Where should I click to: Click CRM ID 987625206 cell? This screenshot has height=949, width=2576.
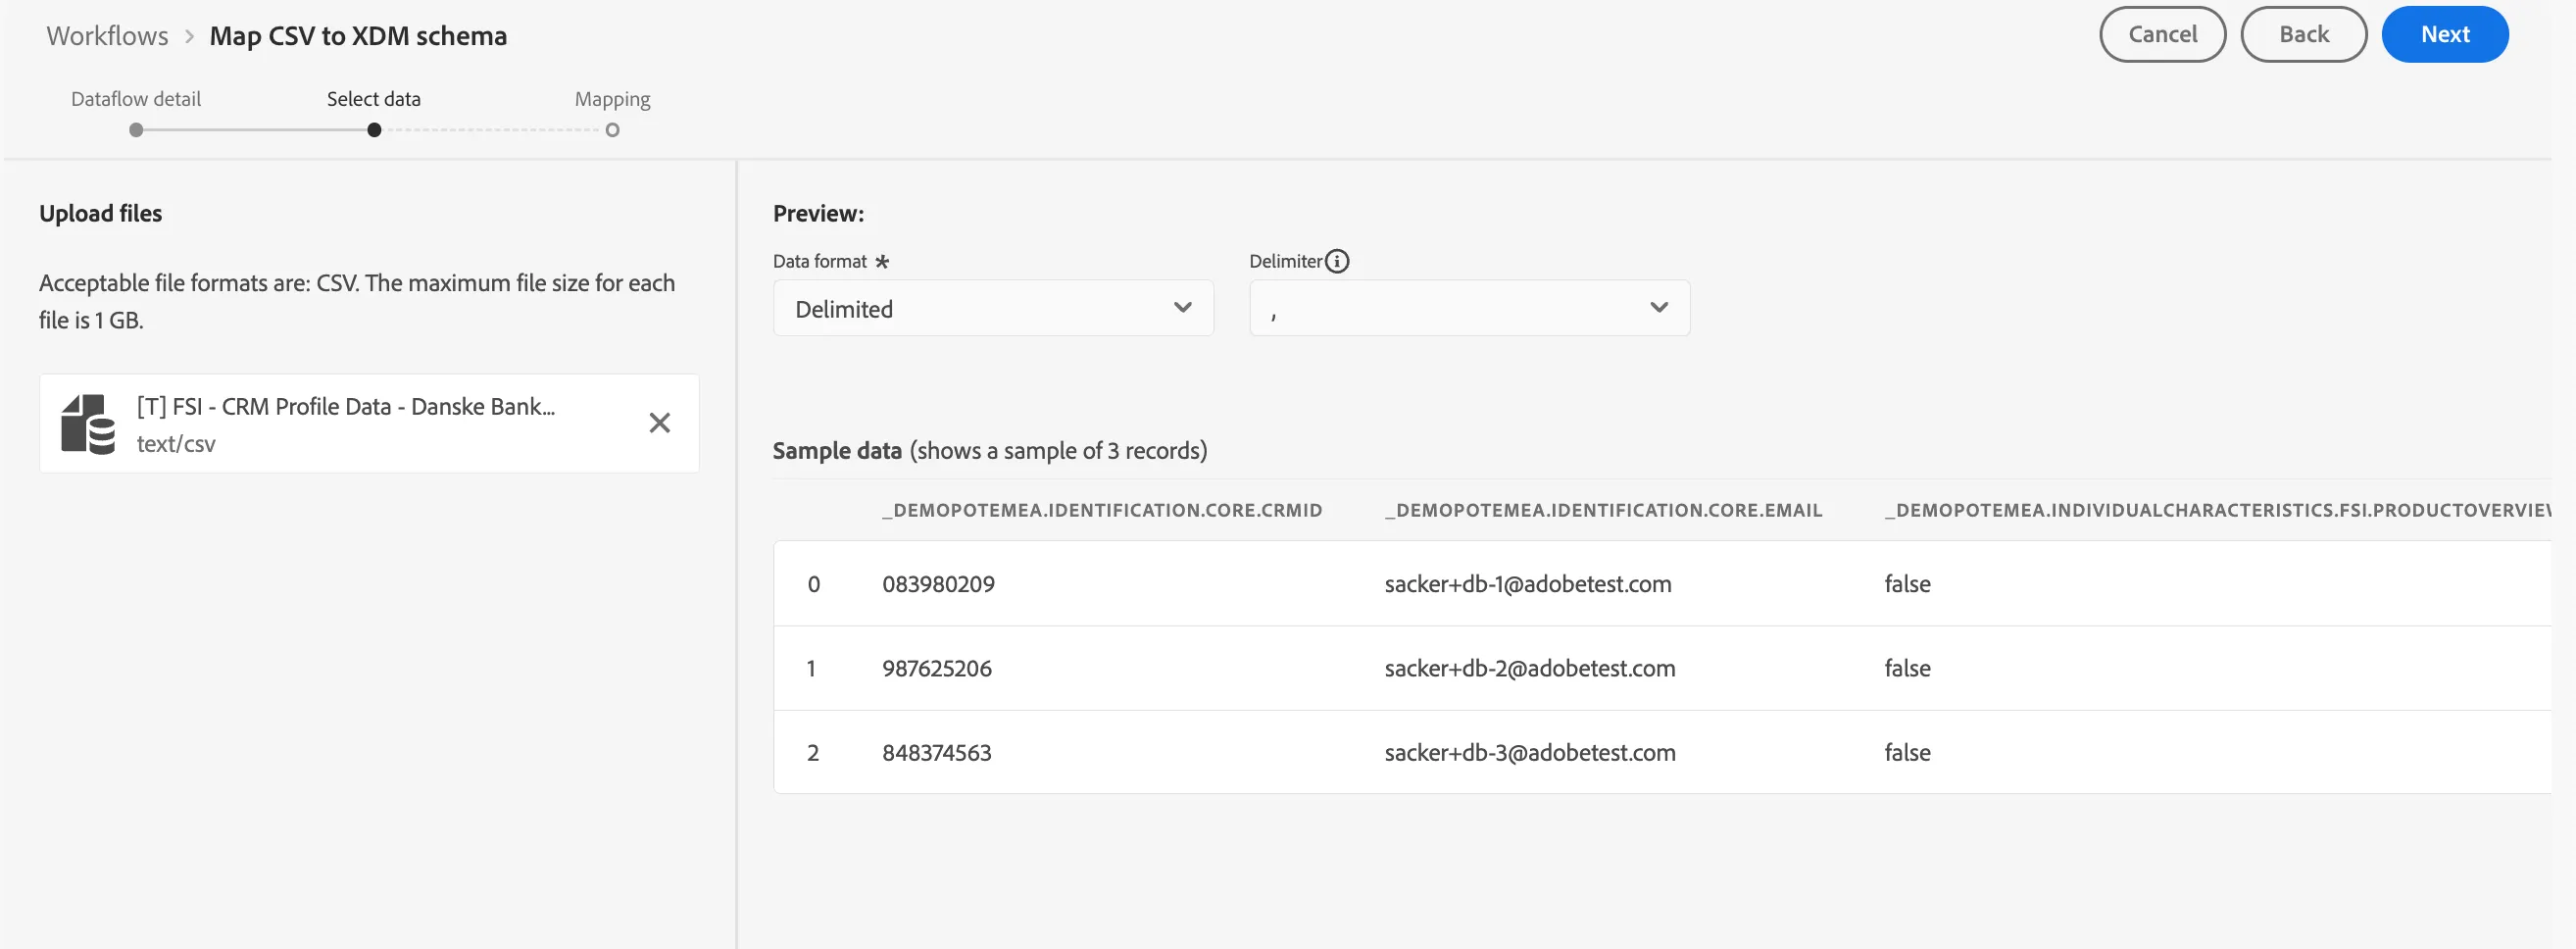[x=936, y=668]
